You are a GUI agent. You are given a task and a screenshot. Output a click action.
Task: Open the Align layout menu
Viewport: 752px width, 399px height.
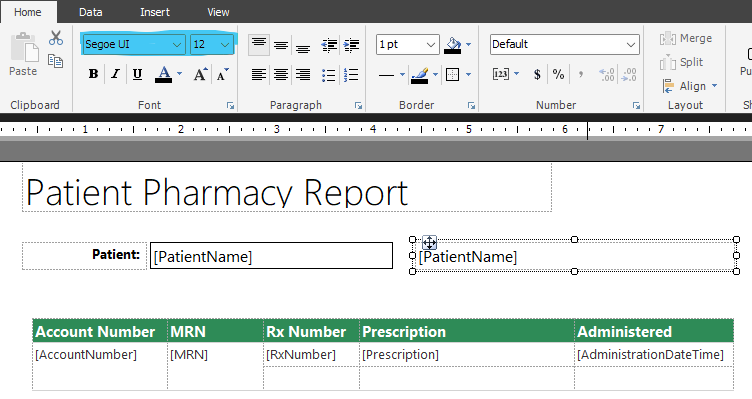690,86
